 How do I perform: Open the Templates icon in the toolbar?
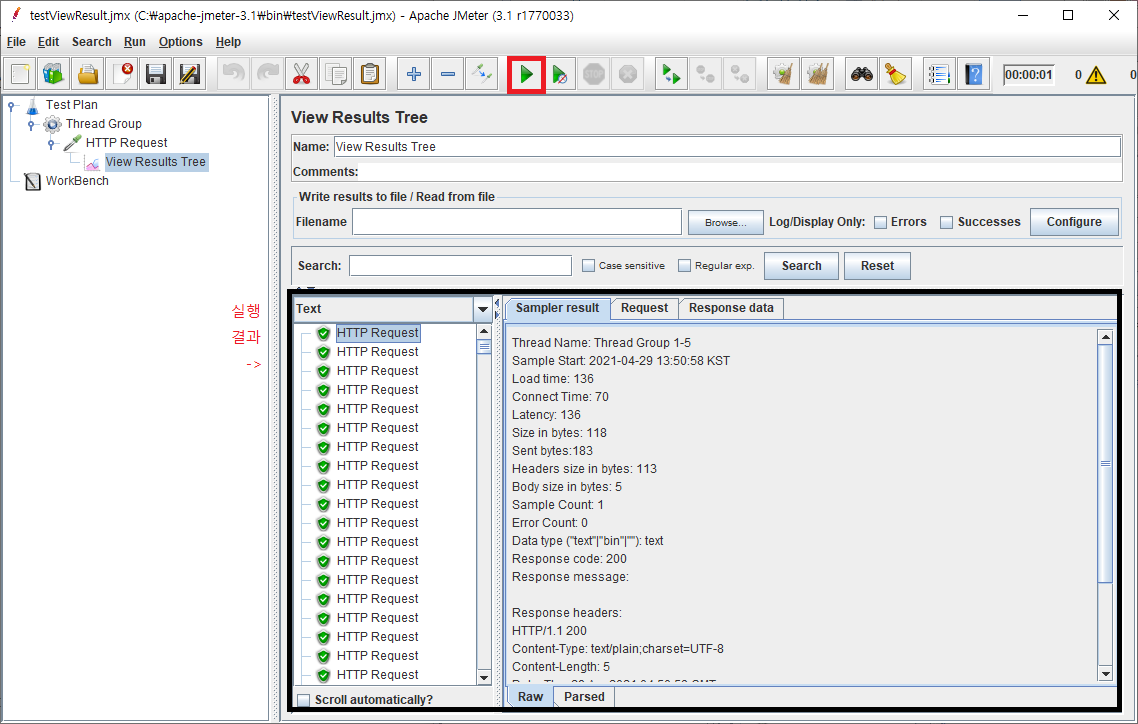[x=54, y=74]
